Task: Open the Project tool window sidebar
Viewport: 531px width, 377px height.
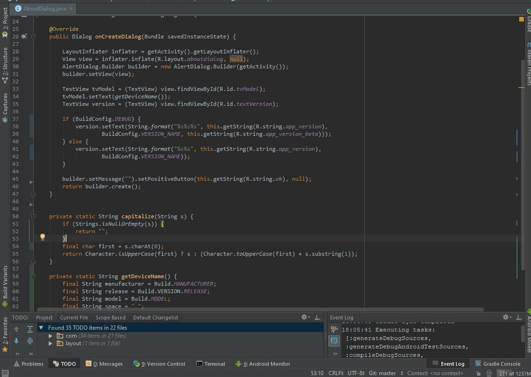Action: [5, 22]
